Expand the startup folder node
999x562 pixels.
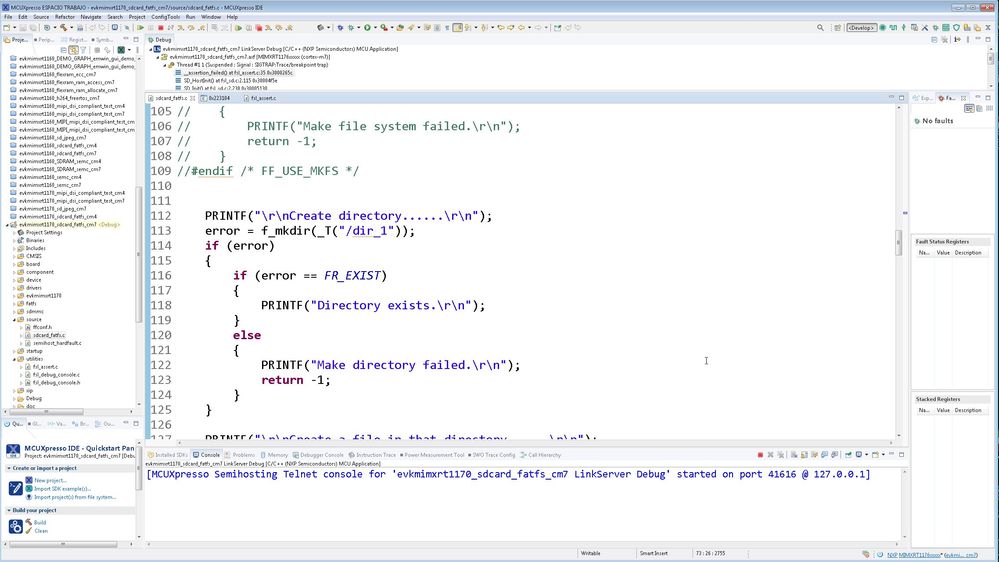point(14,351)
